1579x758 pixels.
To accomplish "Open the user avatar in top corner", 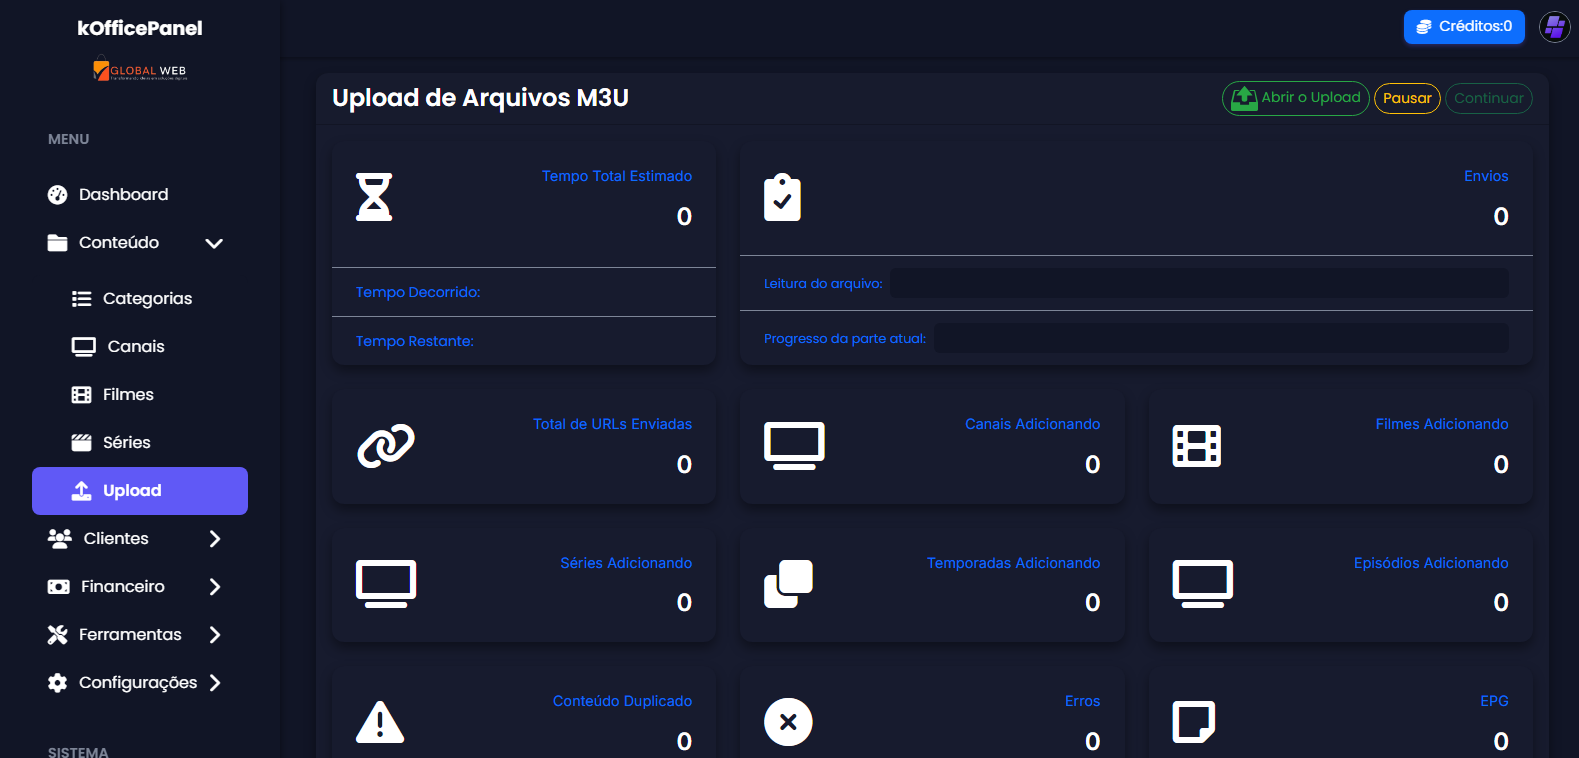I will click(x=1554, y=27).
